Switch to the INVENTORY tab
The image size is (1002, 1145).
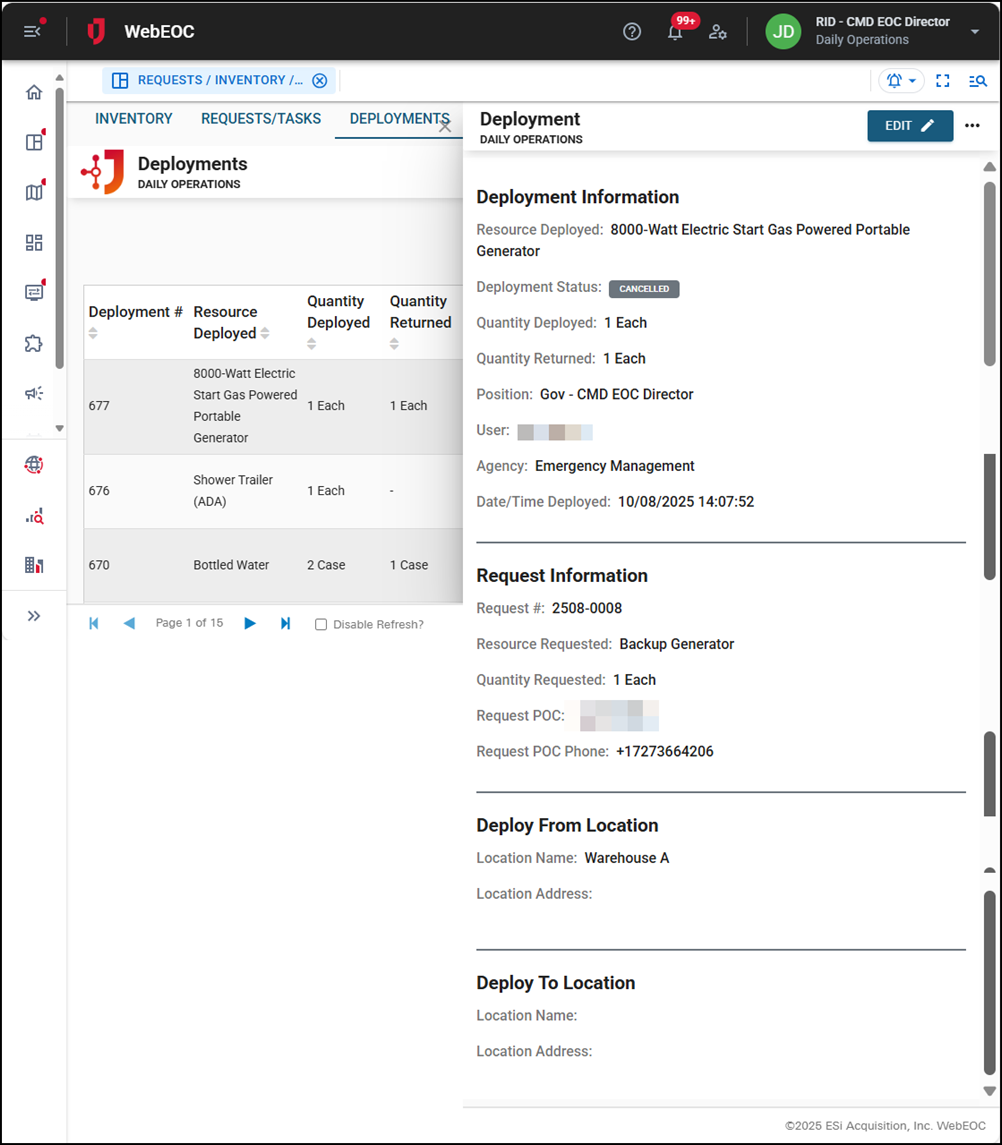(134, 118)
